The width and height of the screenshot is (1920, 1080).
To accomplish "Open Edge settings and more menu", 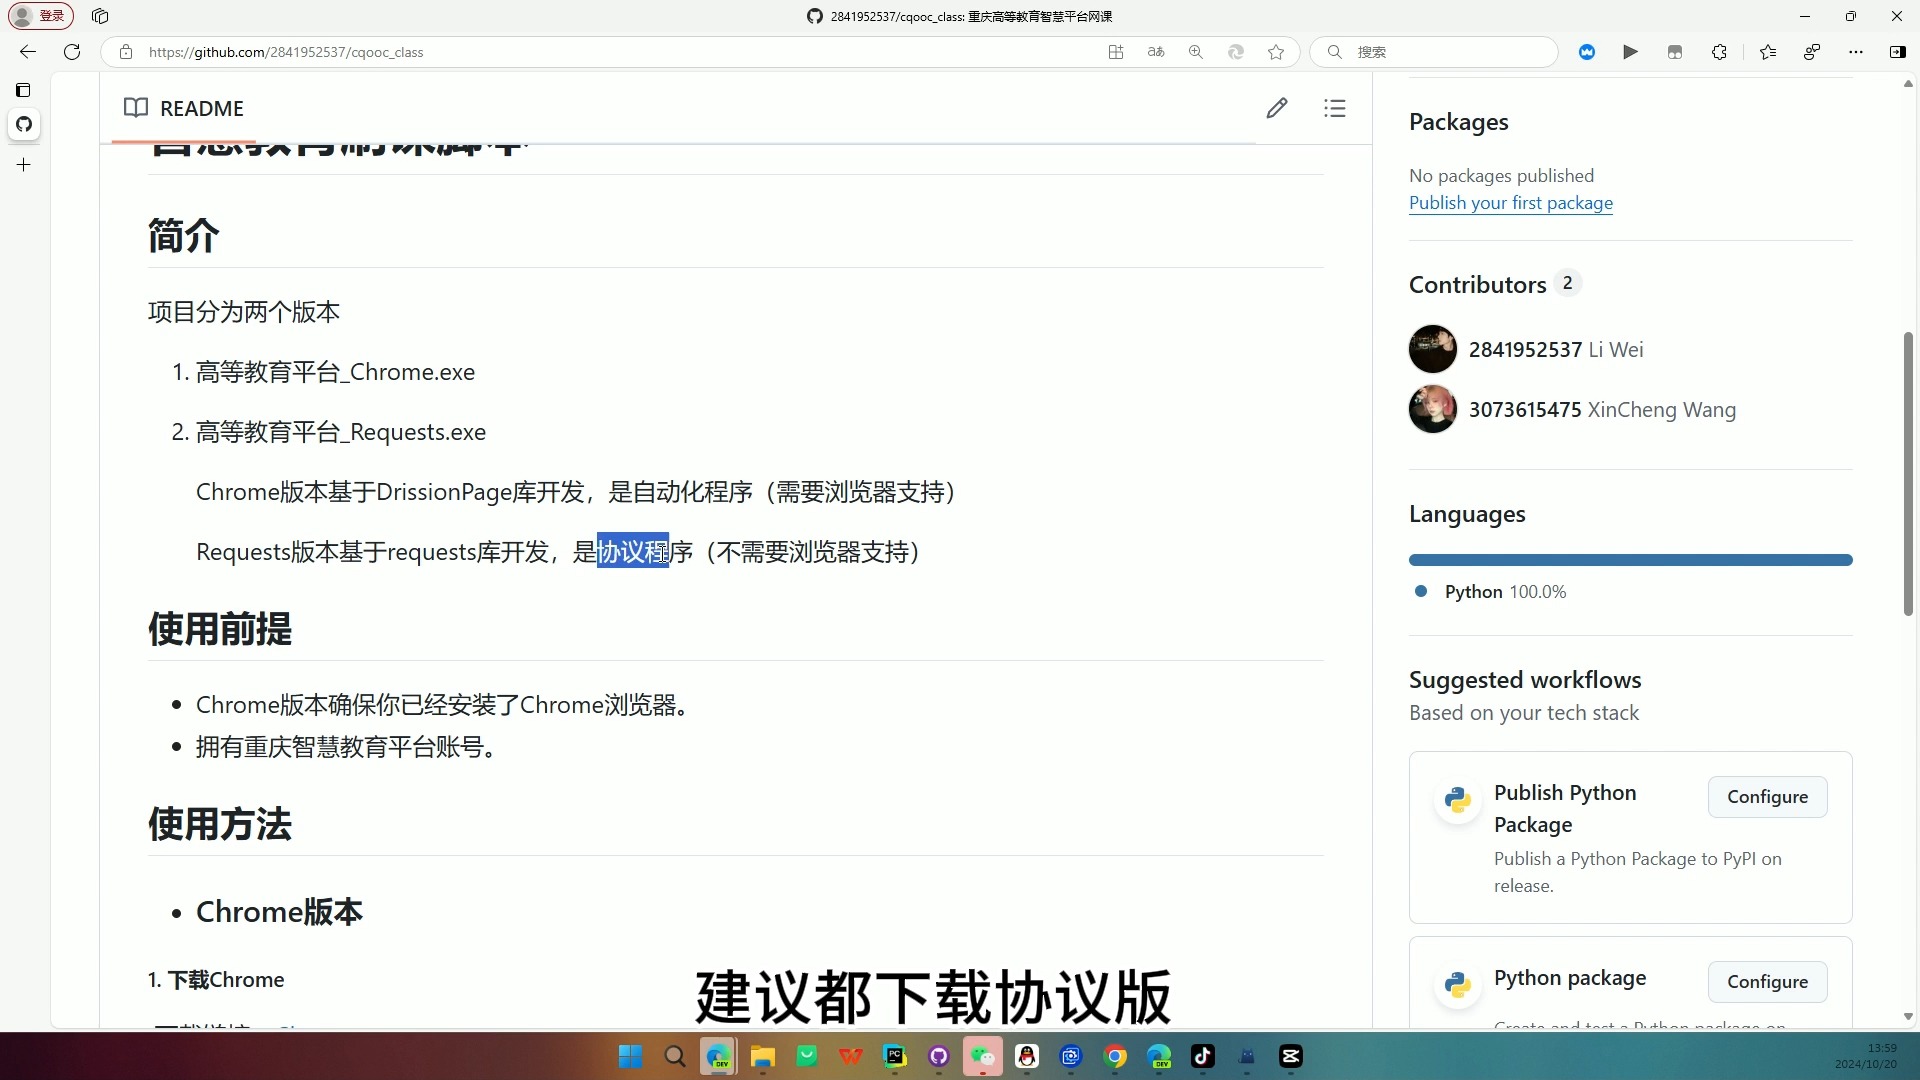I will tap(1856, 52).
